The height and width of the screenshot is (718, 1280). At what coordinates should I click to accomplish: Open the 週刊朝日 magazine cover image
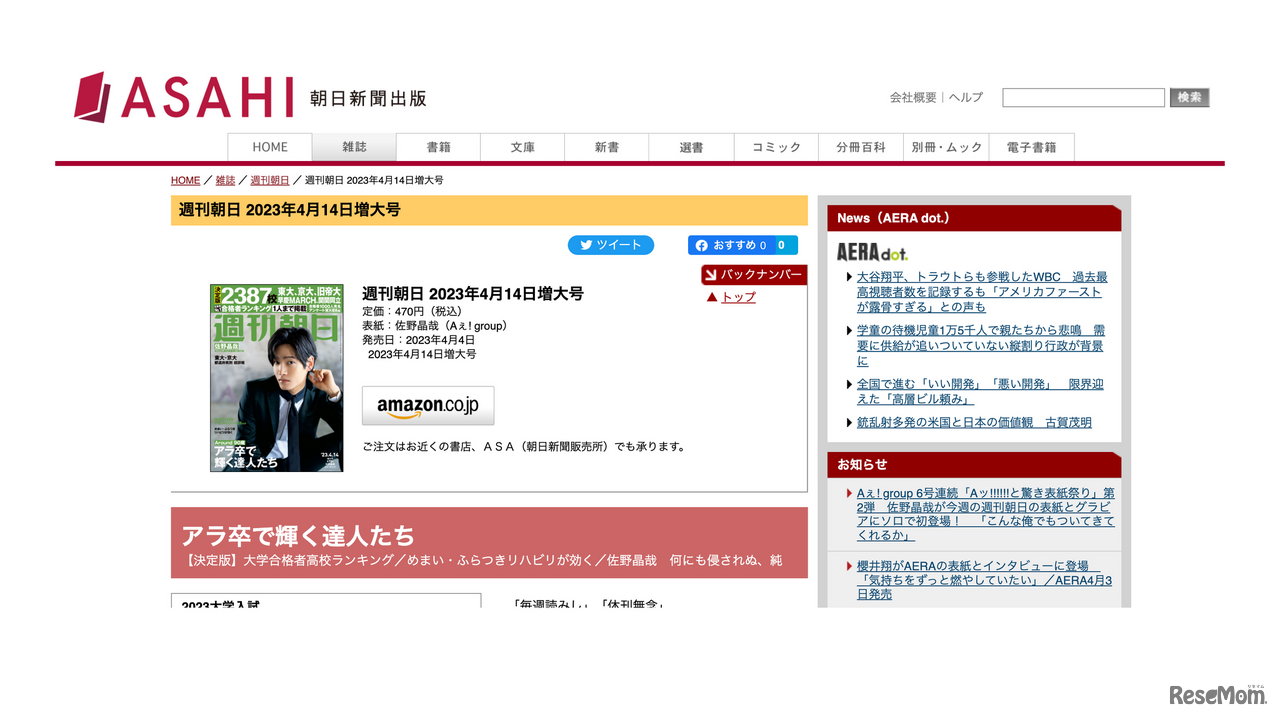pyautogui.click(x=276, y=378)
